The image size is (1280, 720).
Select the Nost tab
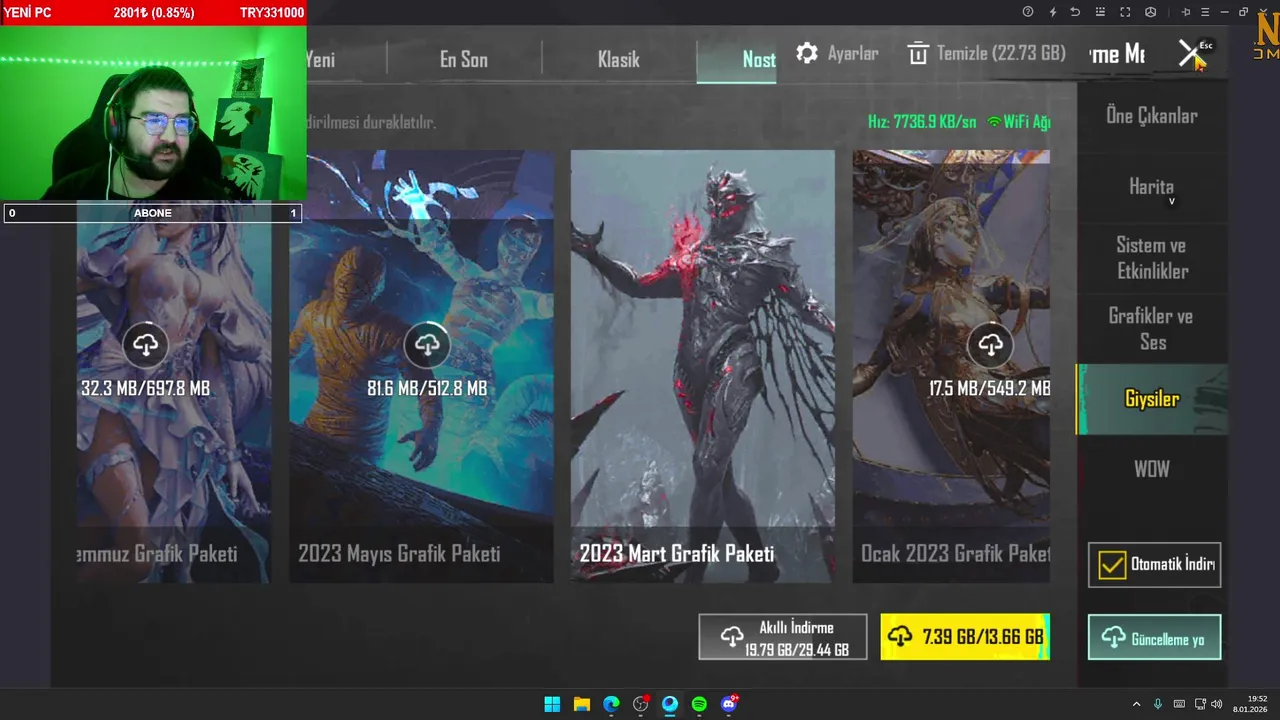point(737,60)
